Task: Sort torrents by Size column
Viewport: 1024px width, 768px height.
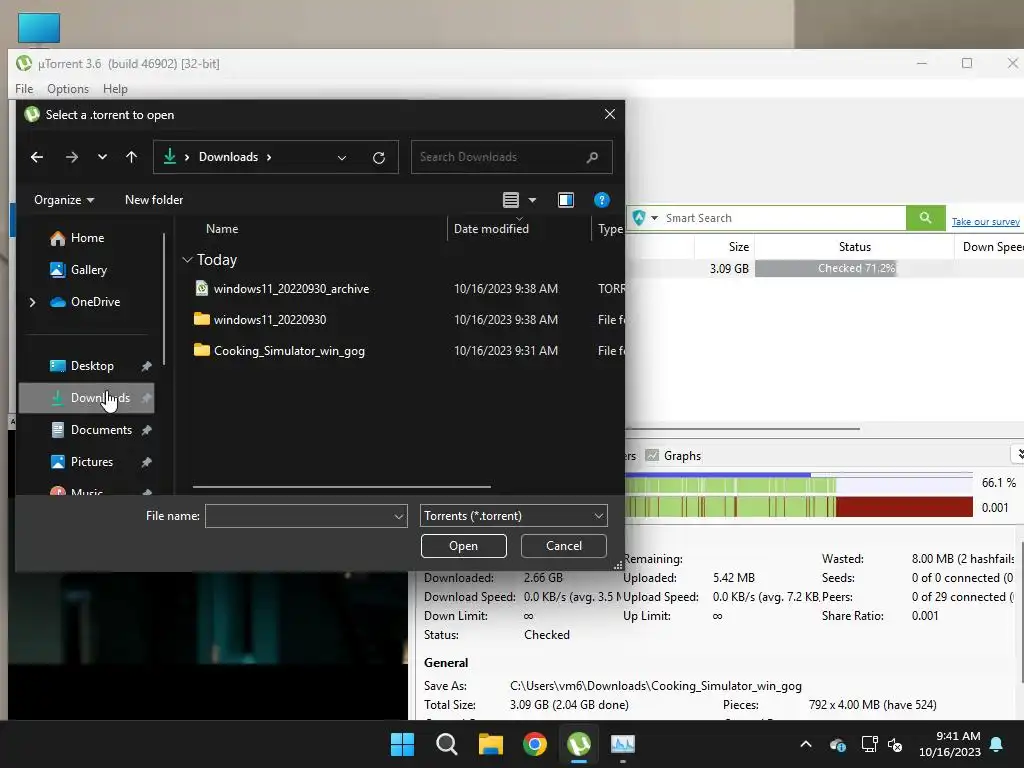Action: (739, 247)
